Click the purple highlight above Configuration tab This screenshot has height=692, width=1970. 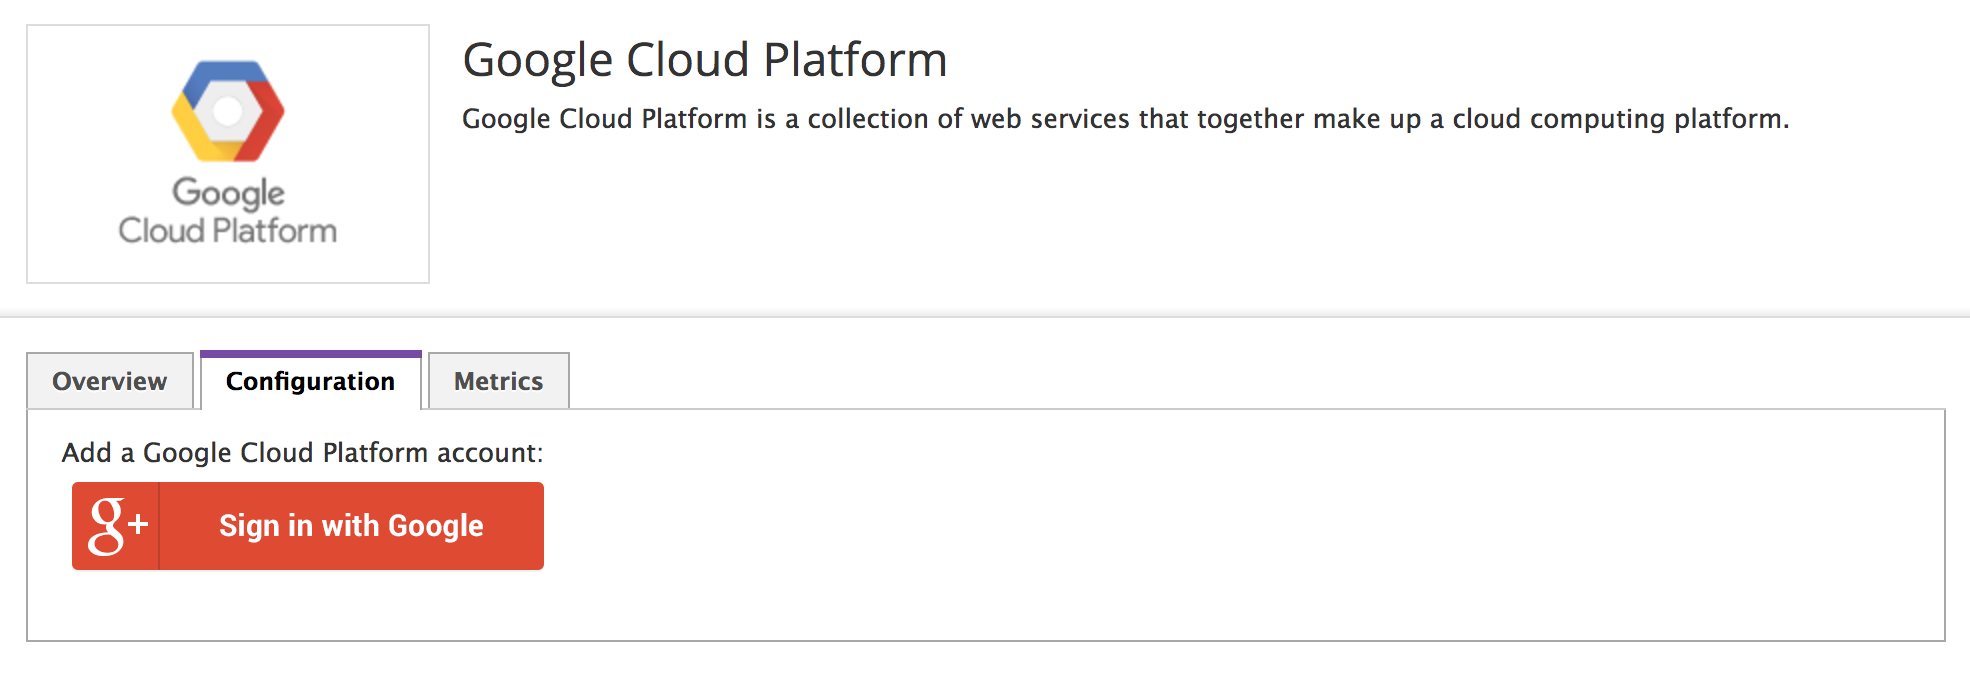(310, 353)
